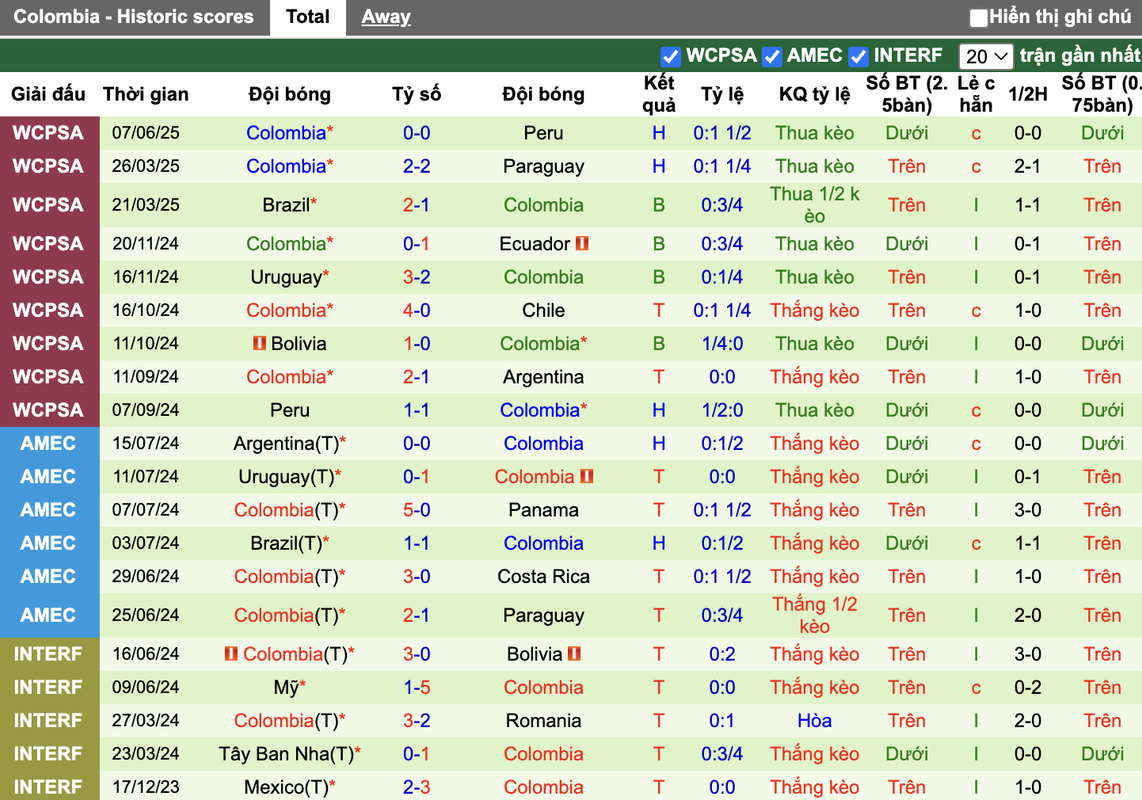
Task: Click Romania in the 27/03/24 row
Action: tap(543, 721)
